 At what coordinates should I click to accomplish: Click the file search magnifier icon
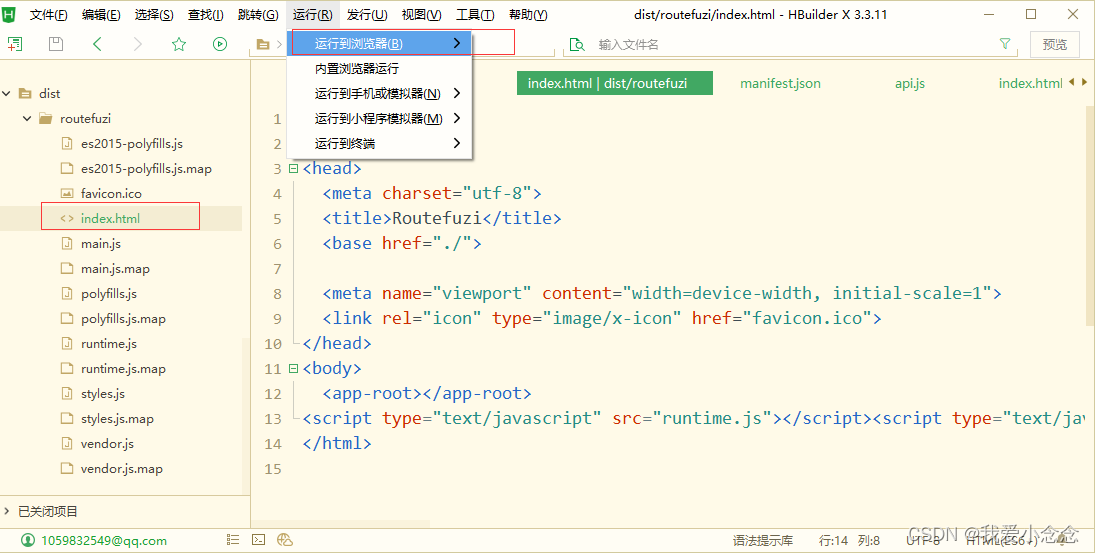577,45
